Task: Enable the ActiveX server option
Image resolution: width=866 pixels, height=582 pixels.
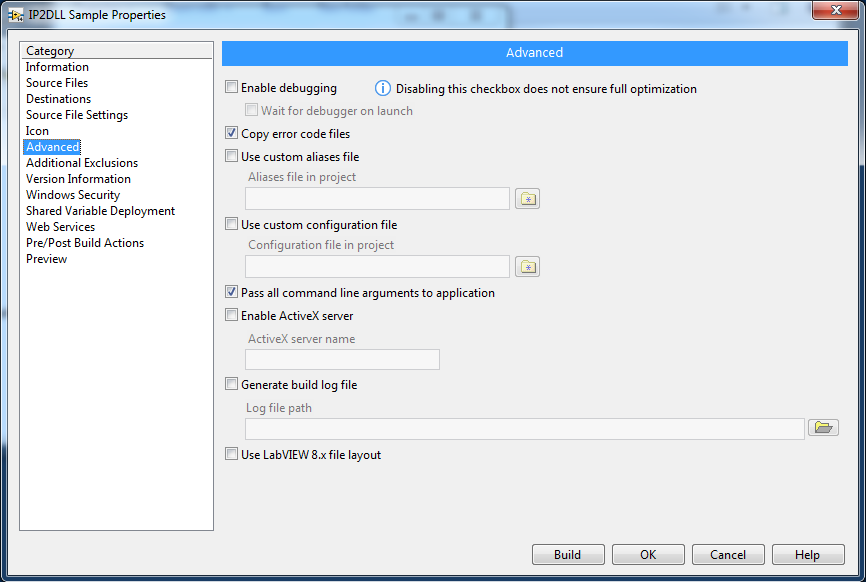Action: point(231,315)
